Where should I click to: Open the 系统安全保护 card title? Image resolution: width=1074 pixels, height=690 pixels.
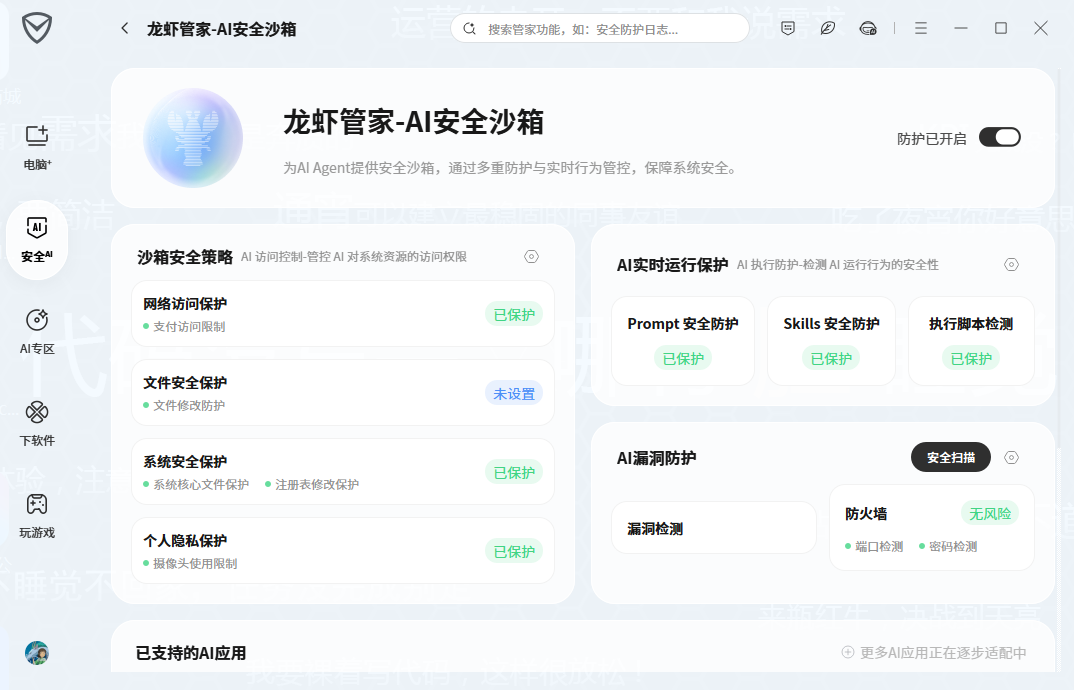point(185,462)
